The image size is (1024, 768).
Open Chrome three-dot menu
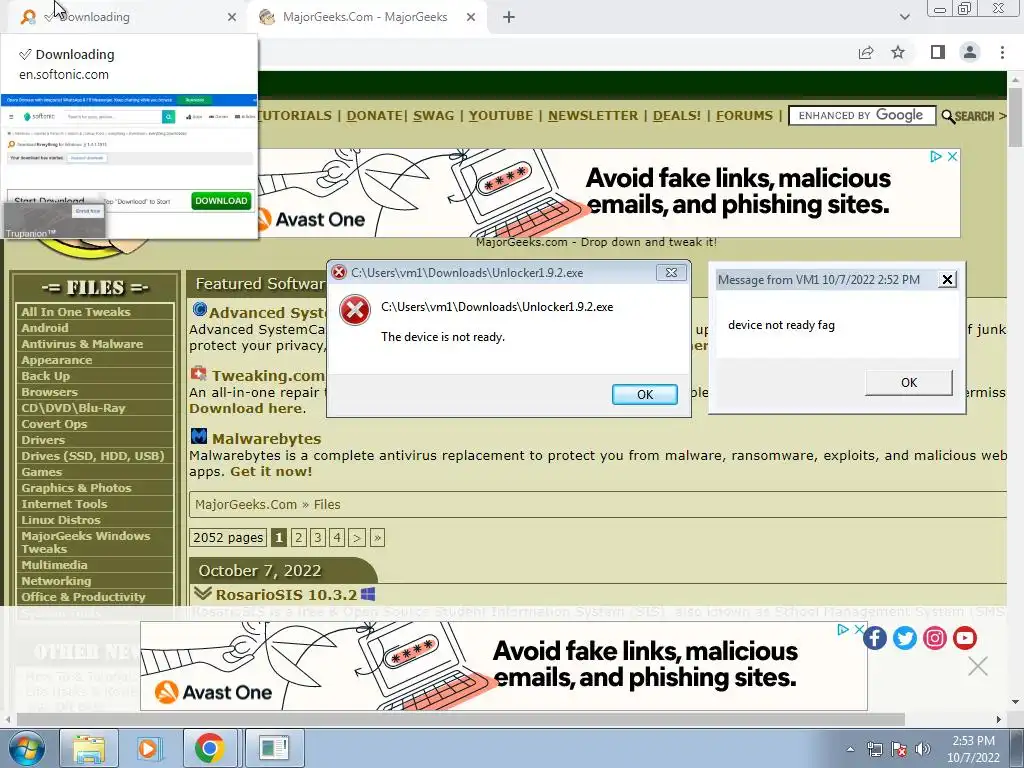point(1002,52)
